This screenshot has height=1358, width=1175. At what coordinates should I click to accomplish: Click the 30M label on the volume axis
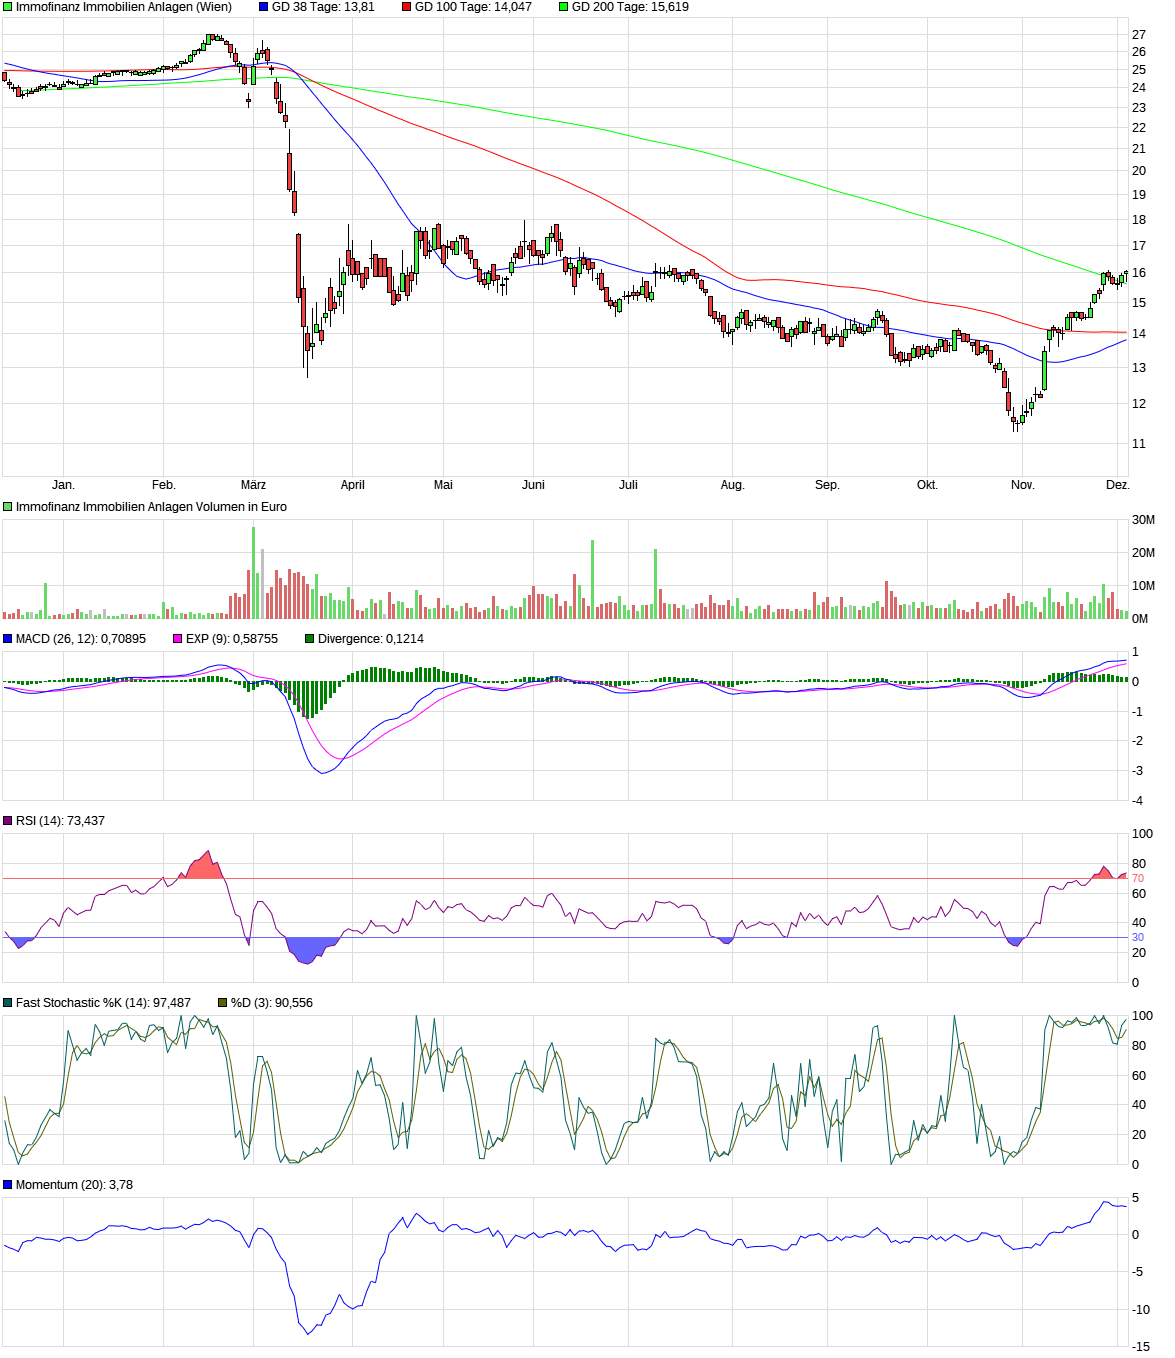point(1143,520)
